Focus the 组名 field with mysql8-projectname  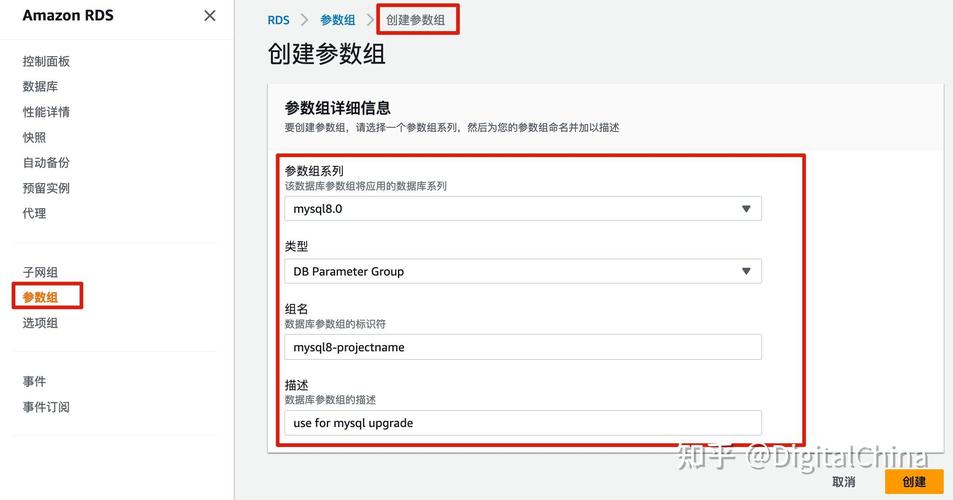523,347
